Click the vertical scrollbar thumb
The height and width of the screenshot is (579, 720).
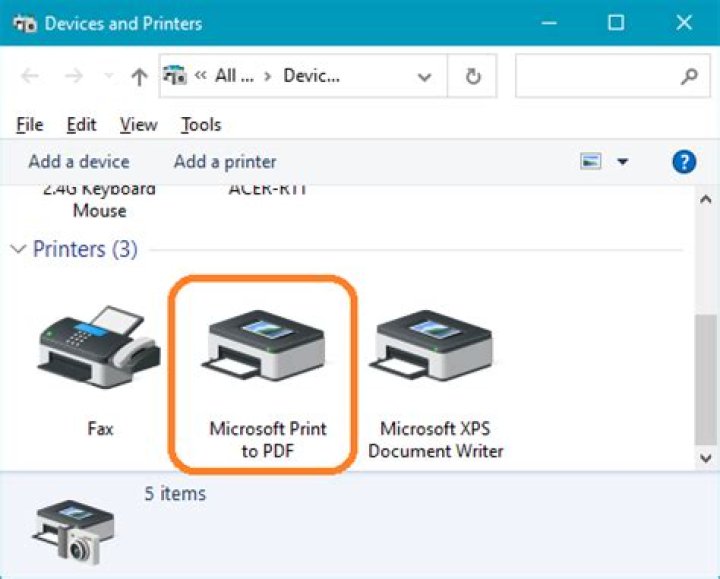706,379
